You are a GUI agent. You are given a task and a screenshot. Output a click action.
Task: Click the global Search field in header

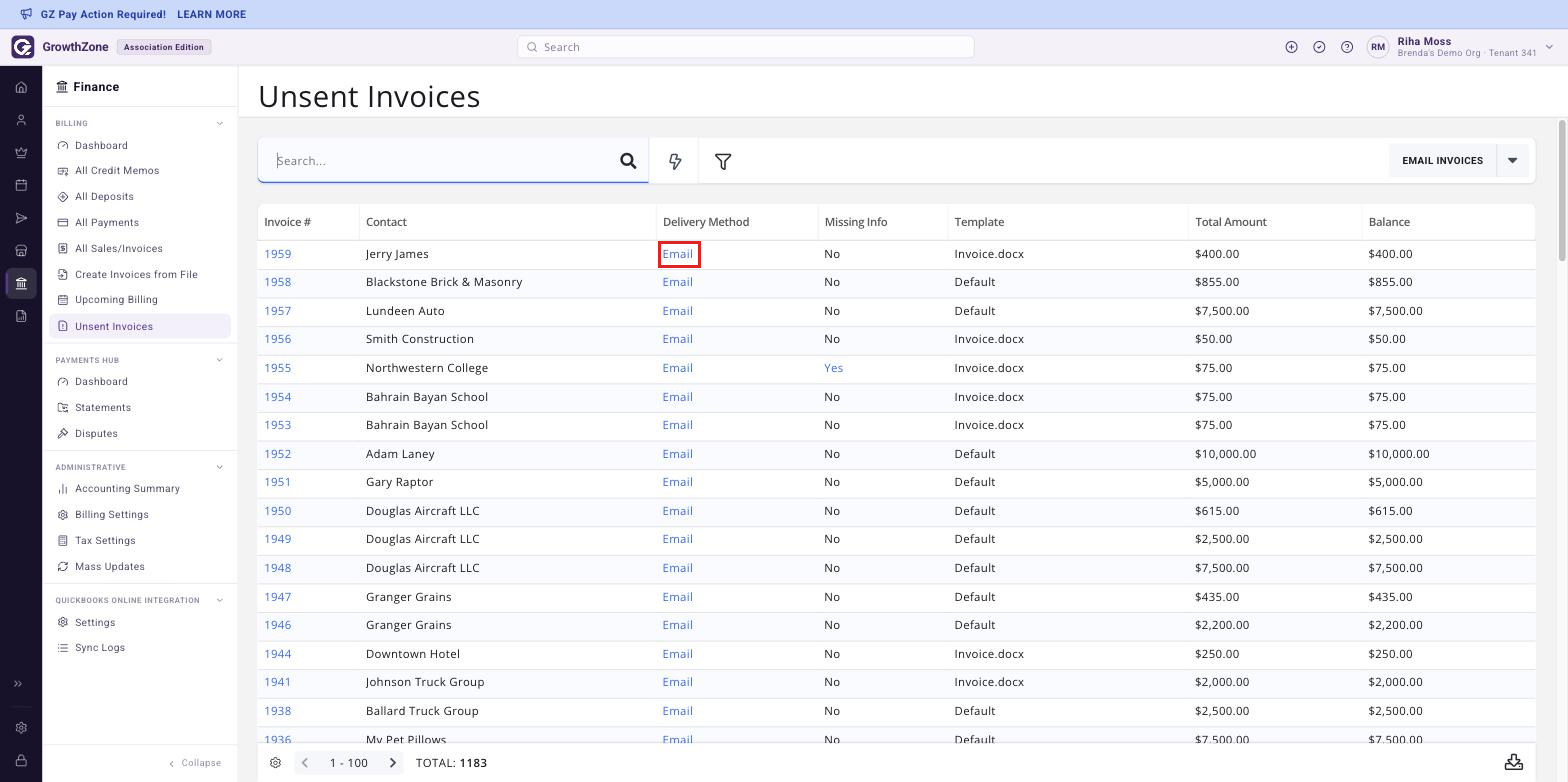(745, 47)
